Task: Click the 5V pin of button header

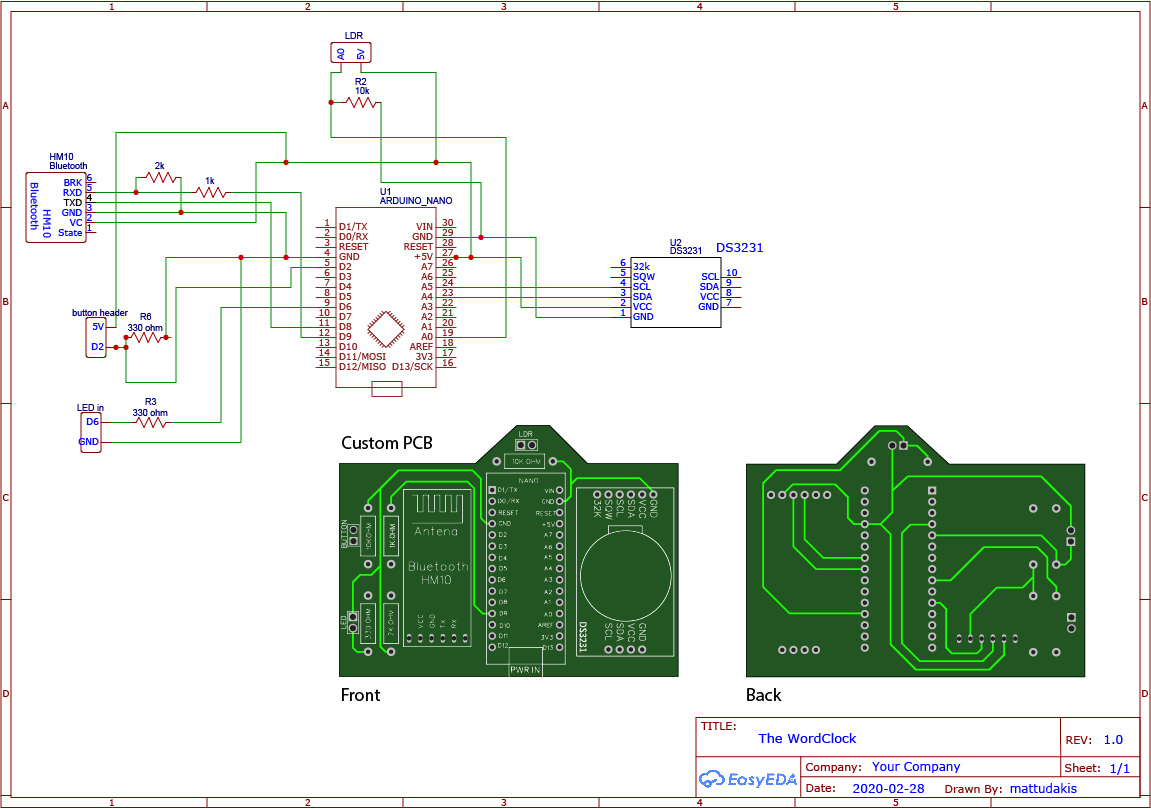Action: click(98, 327)
